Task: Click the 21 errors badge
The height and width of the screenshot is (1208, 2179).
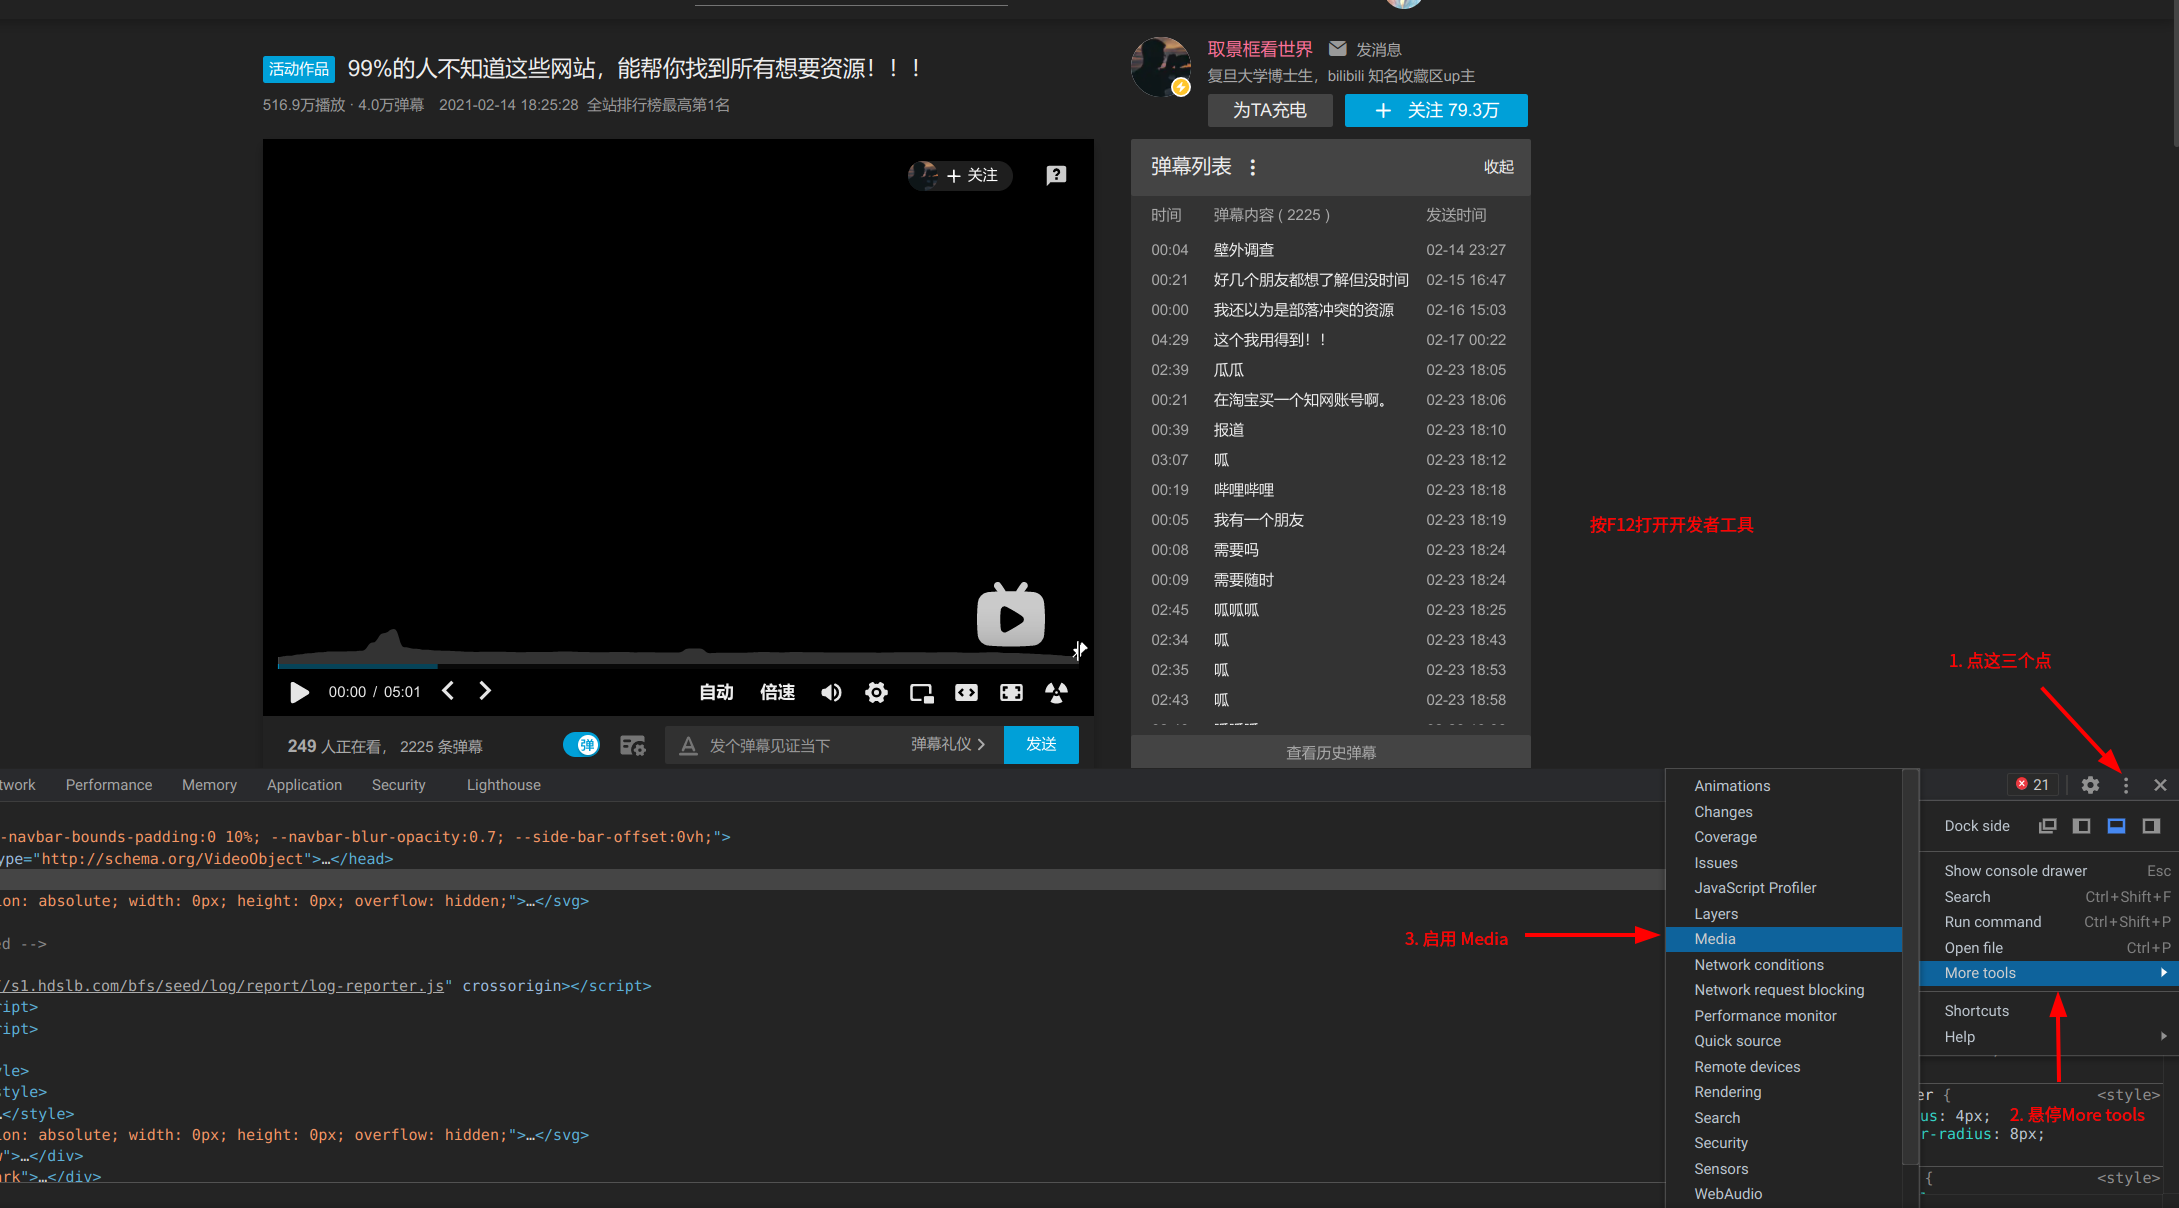Action: pos(2033,785)
